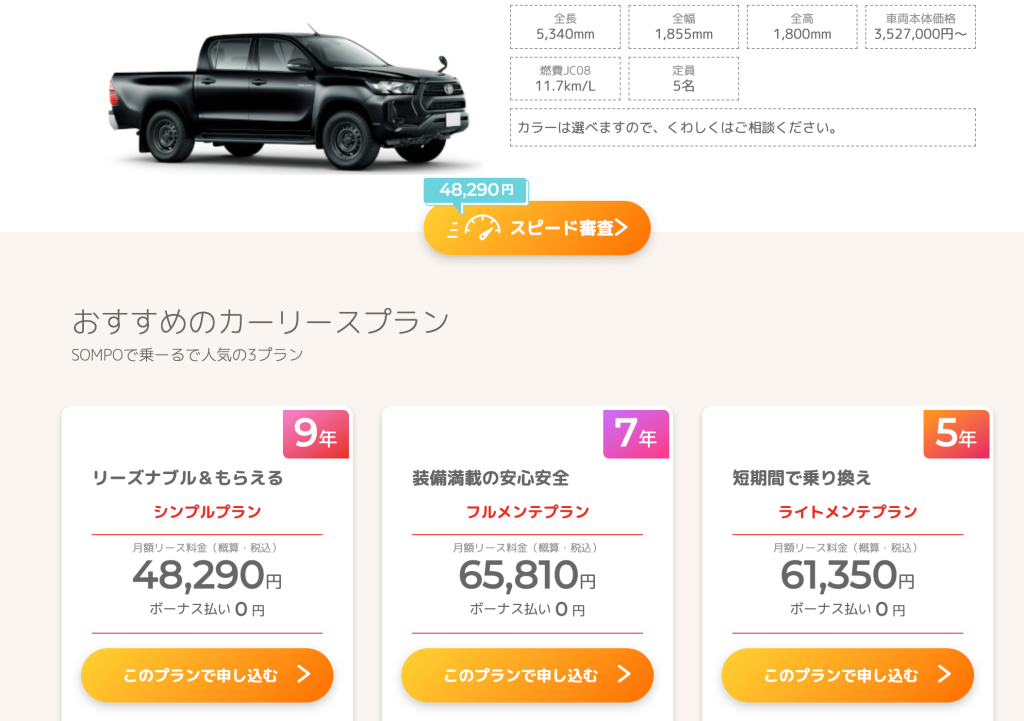Click the 7年 lease term badge

click(636, 434)
